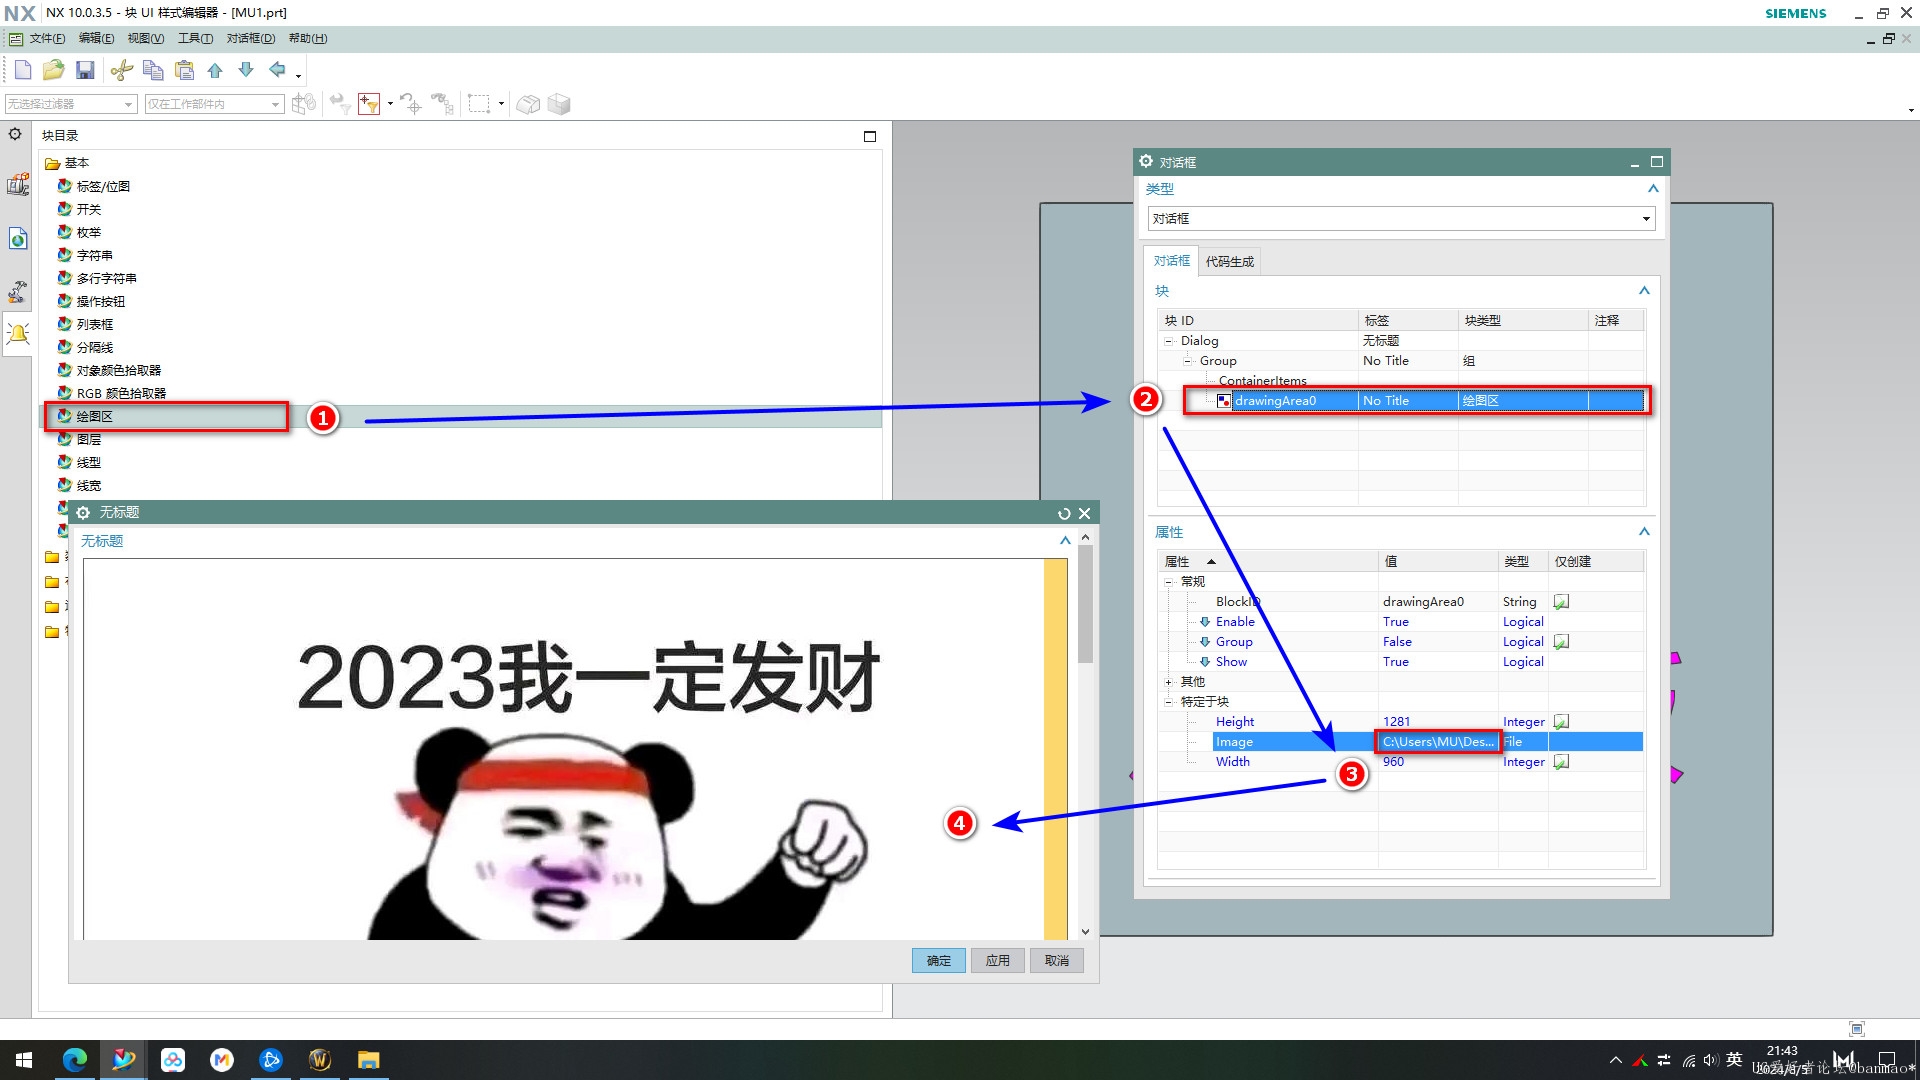Click the Group property False value
Image resolution: width=1920 pixels, height=1080 pixels.
(x=1397, y=642)
